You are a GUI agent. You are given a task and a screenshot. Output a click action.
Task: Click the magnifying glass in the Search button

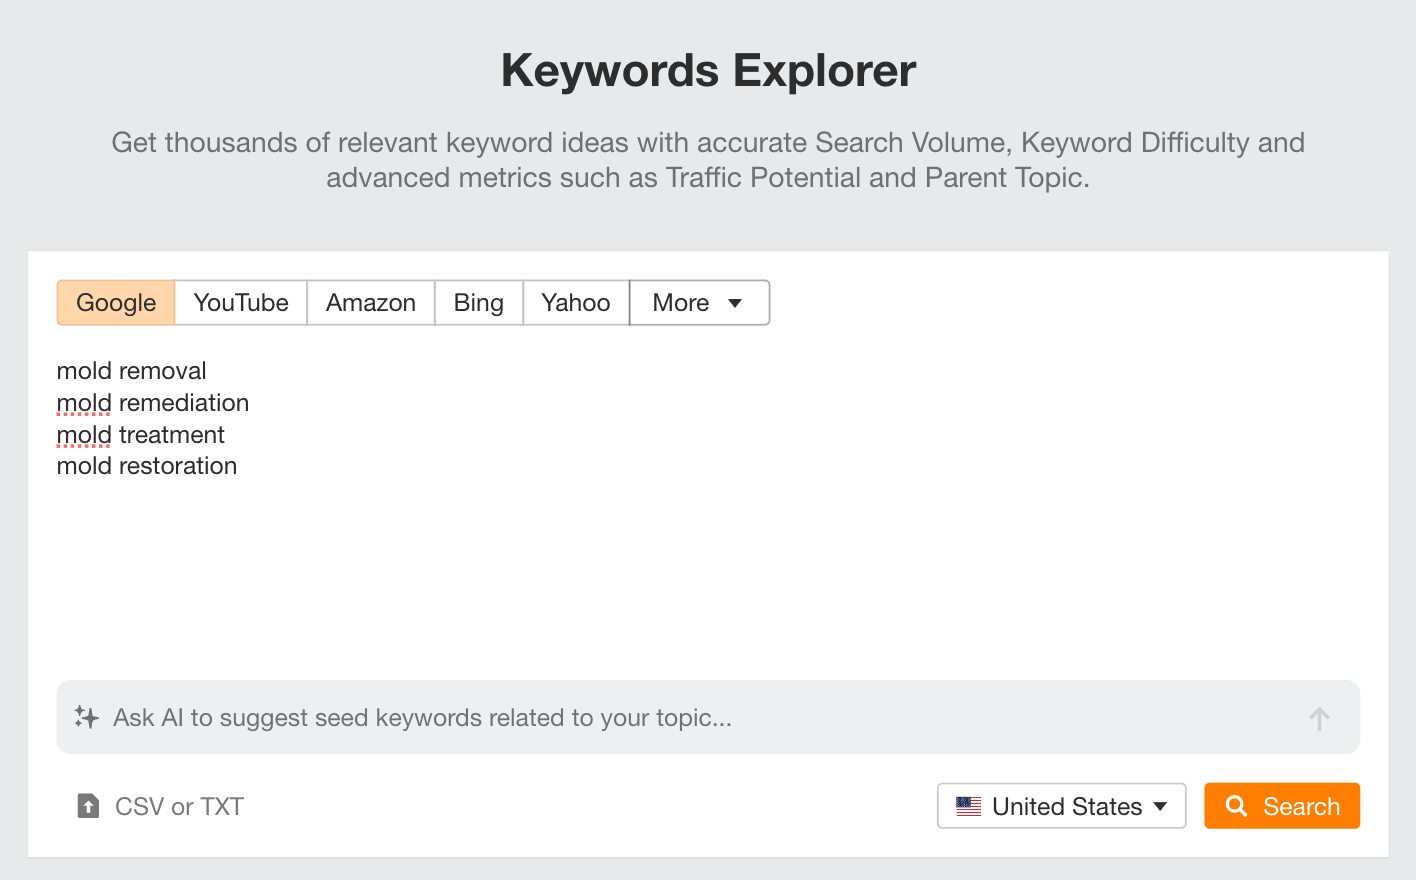pos(1237,805)
